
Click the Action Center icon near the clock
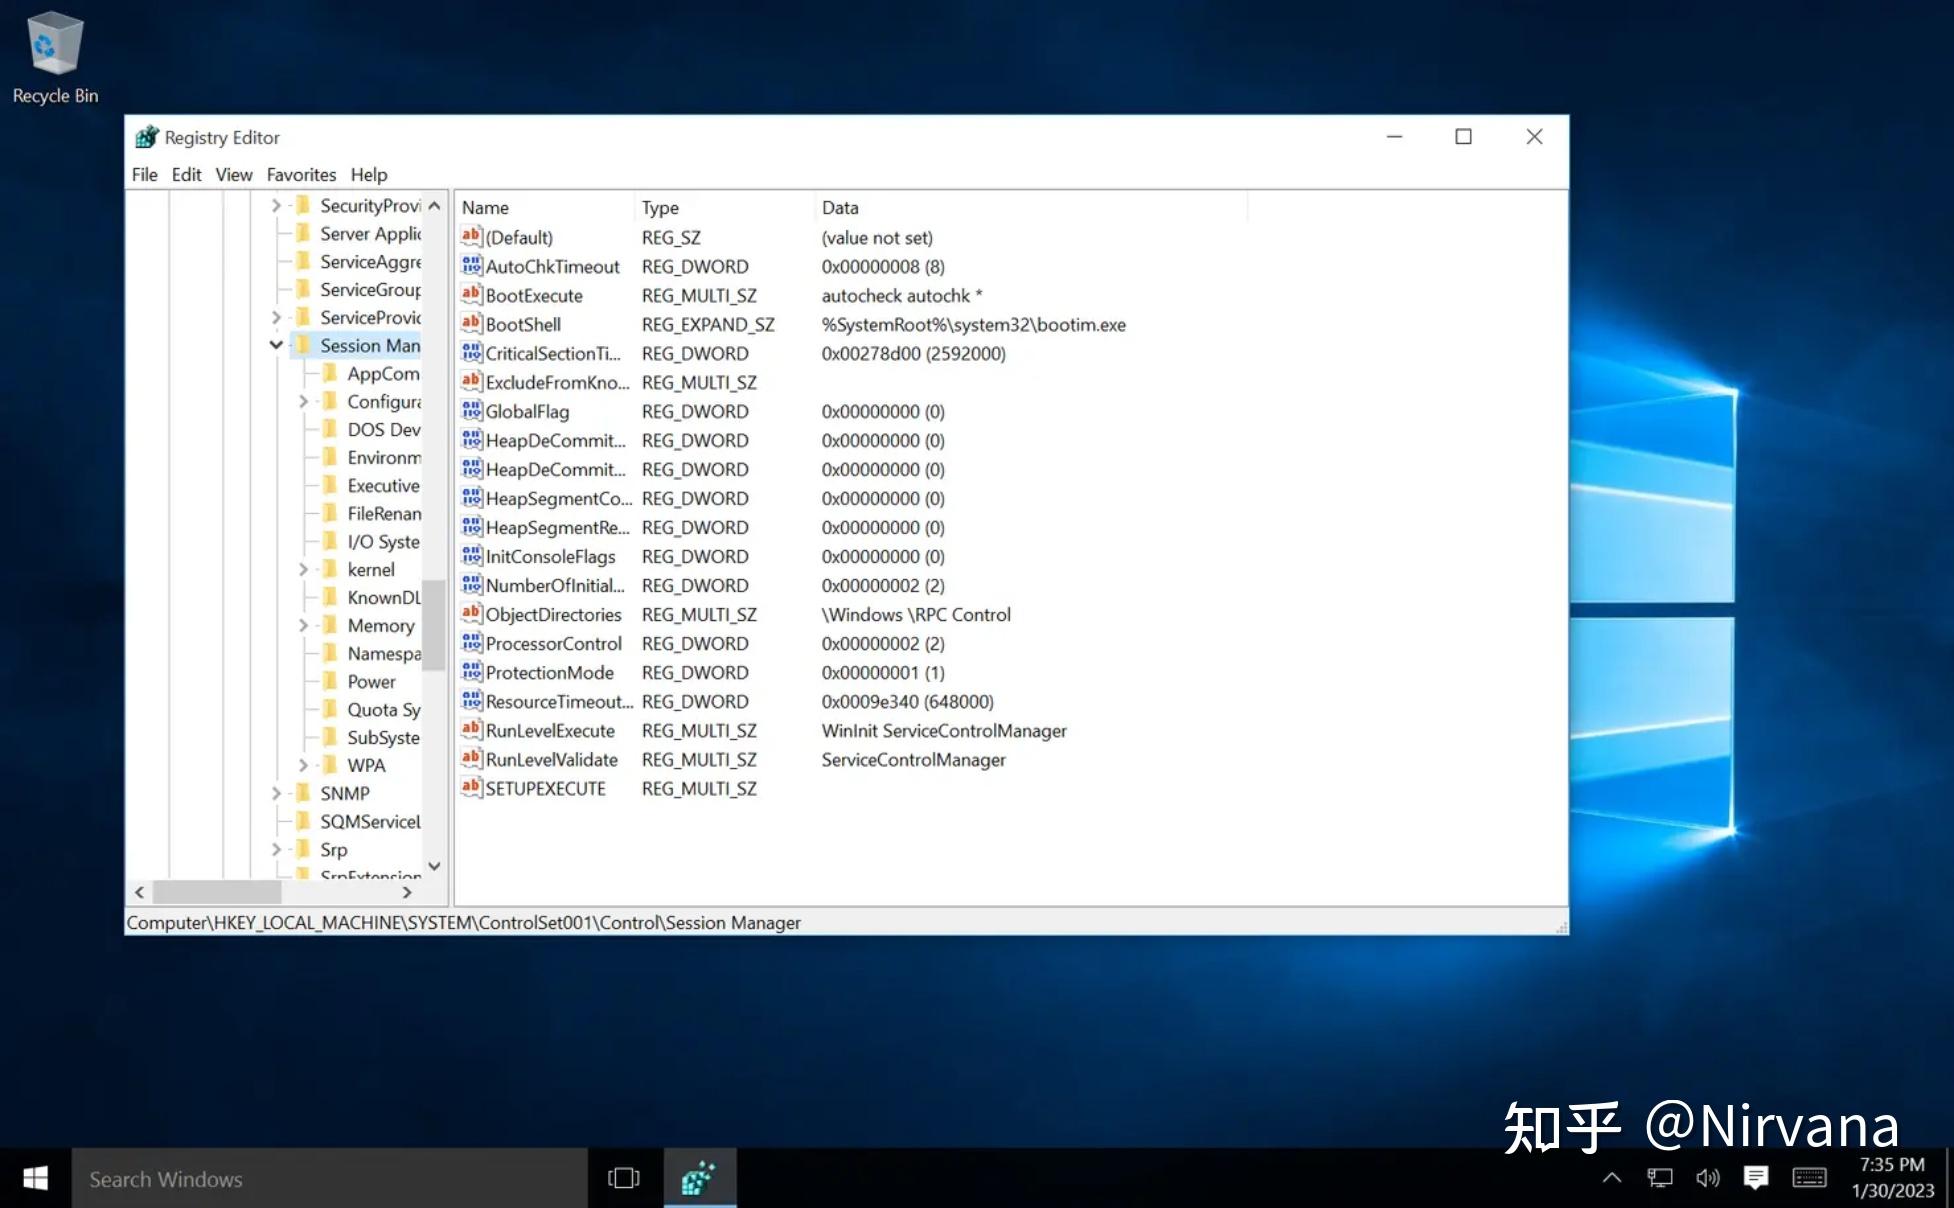1757,1178
